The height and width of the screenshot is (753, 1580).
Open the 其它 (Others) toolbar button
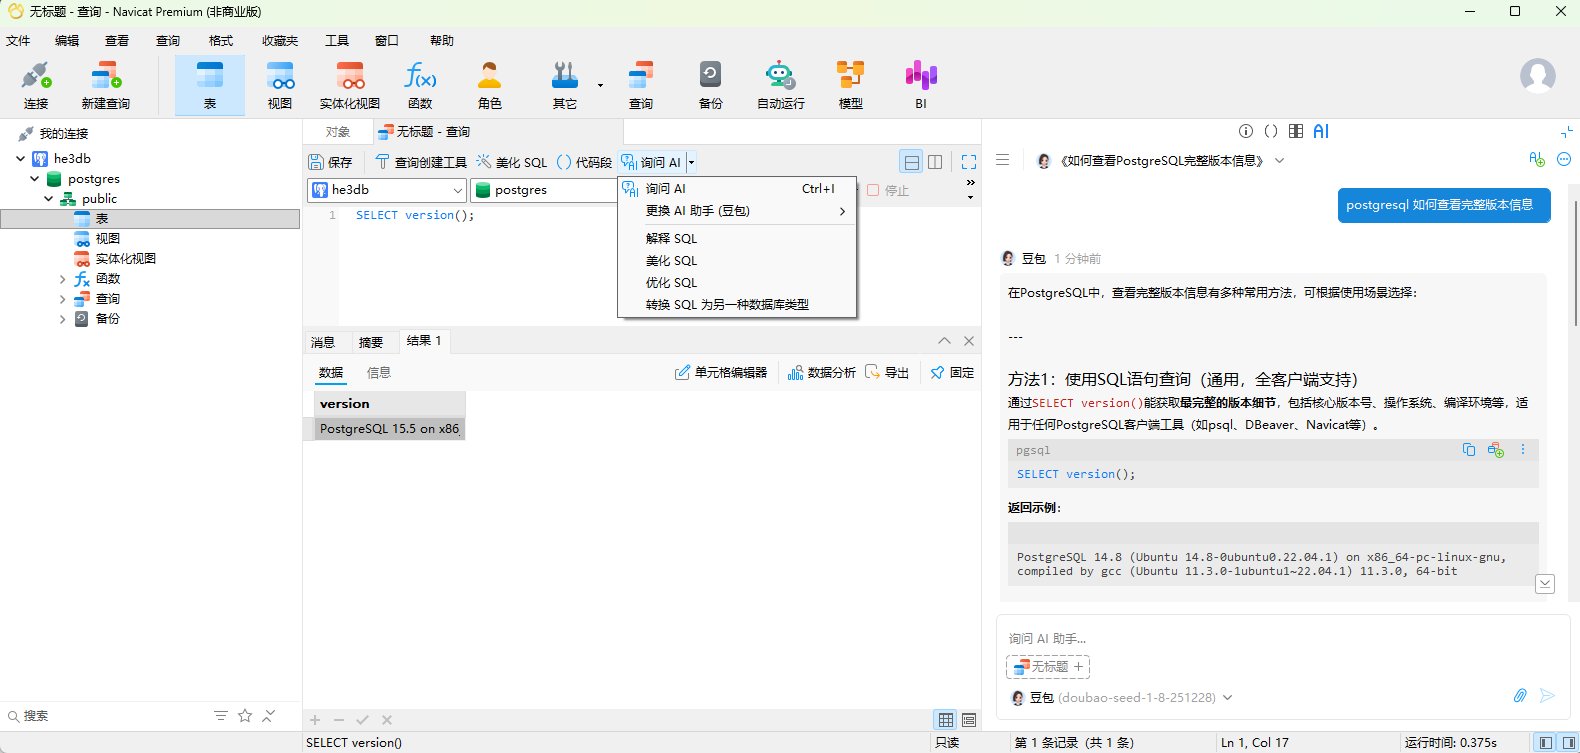coord(565,85)
